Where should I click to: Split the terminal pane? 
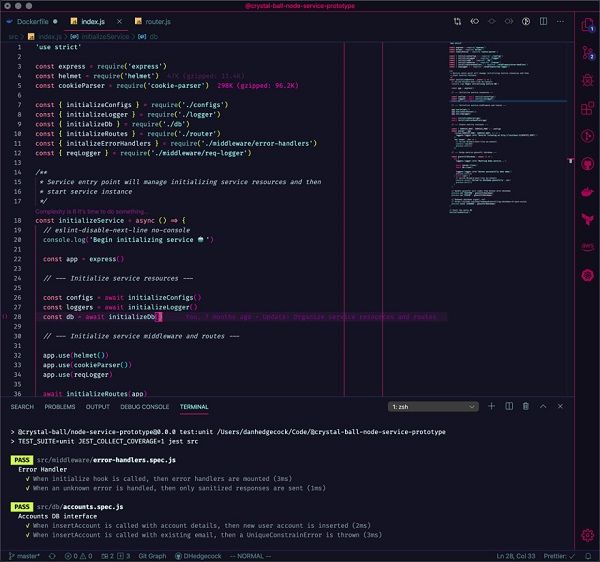[510, 407]
